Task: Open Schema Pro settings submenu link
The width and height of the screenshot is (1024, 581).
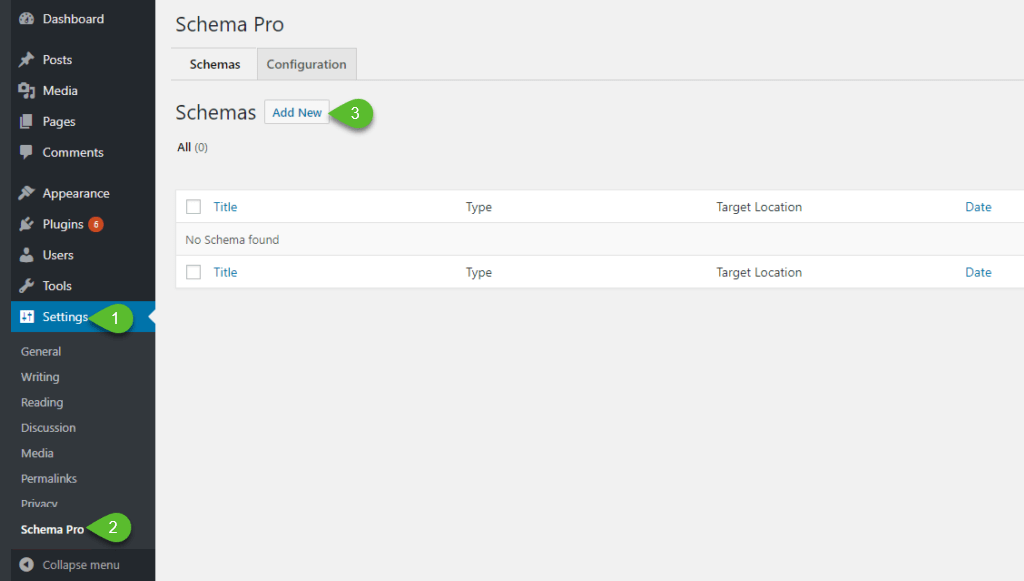Action: [x=52, y=529]
